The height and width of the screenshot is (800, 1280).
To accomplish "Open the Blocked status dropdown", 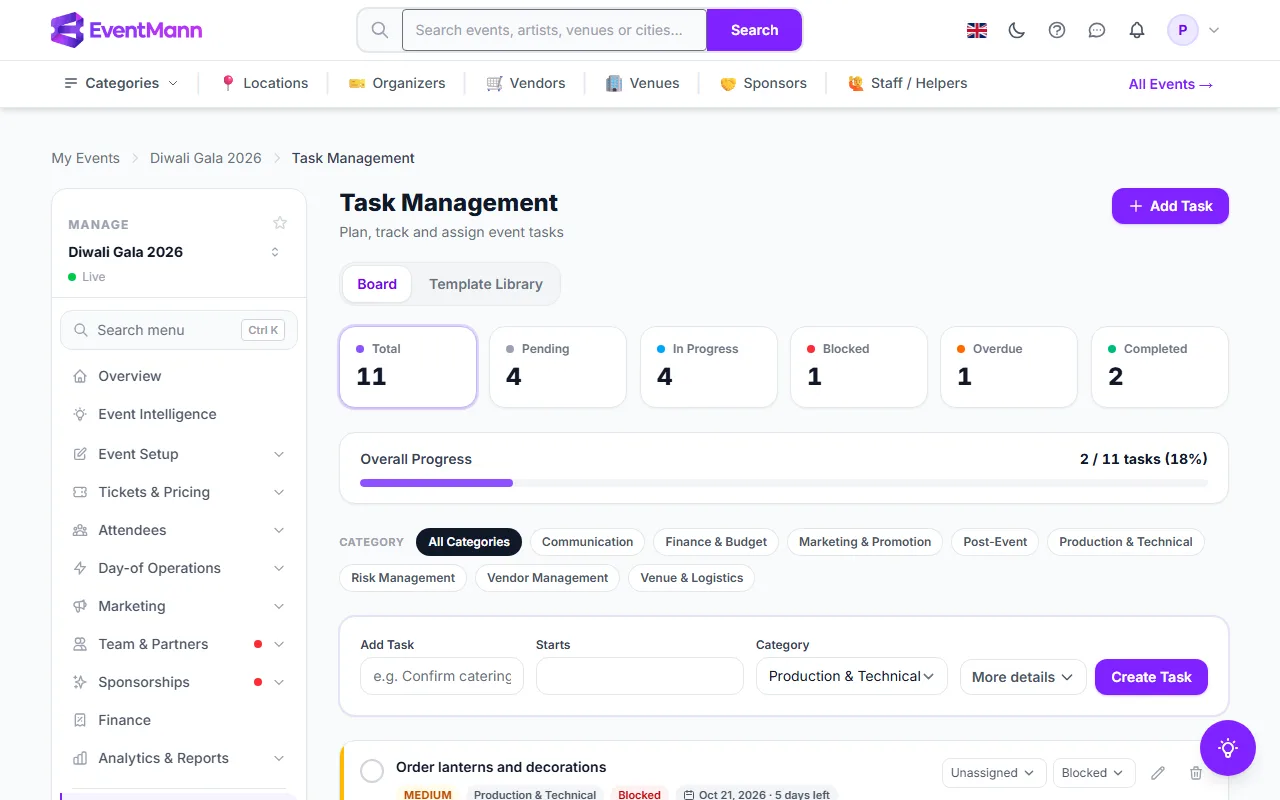I will coord(1094,773).
